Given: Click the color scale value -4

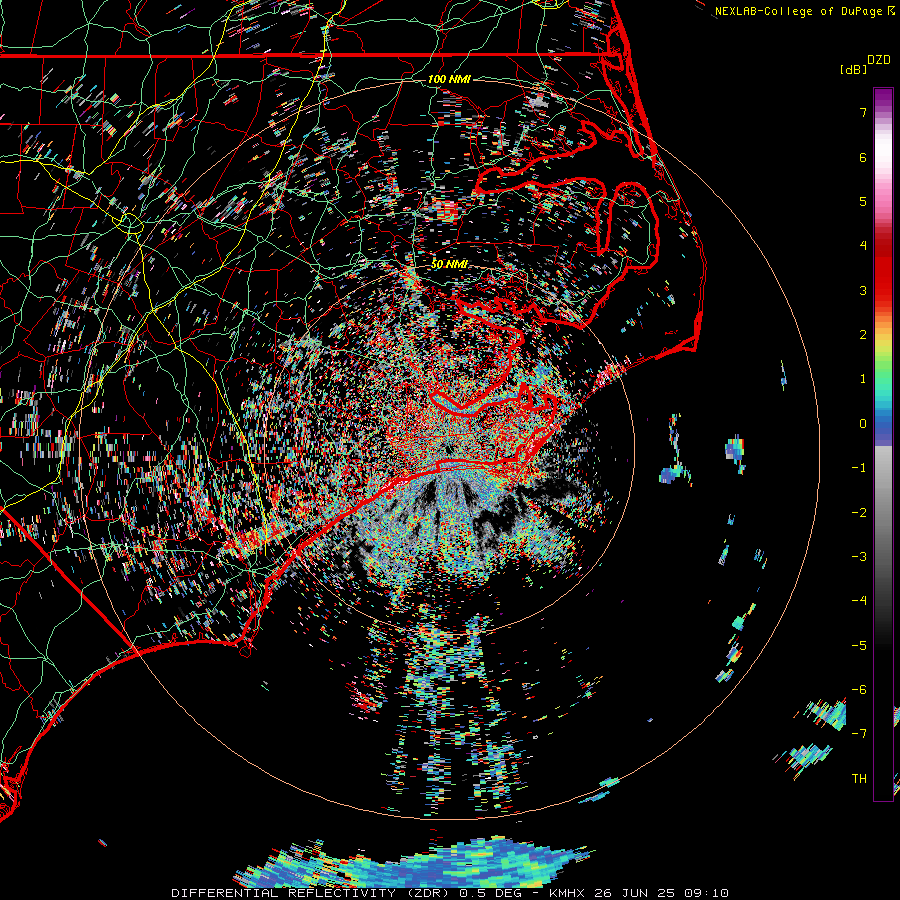Looking at the screenshot, I should point(859,601).
